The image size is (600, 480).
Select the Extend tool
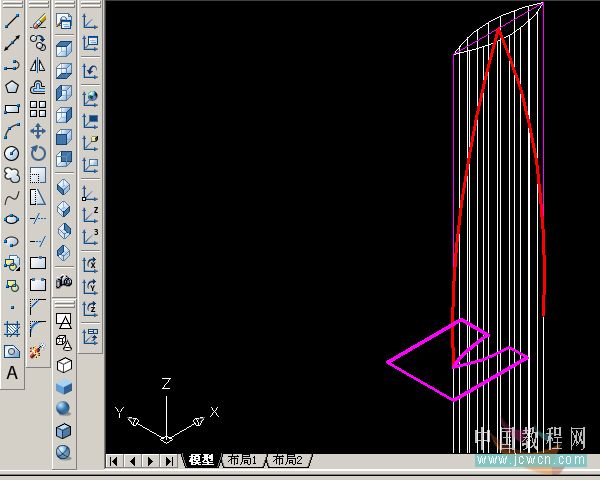pos(38,241)
